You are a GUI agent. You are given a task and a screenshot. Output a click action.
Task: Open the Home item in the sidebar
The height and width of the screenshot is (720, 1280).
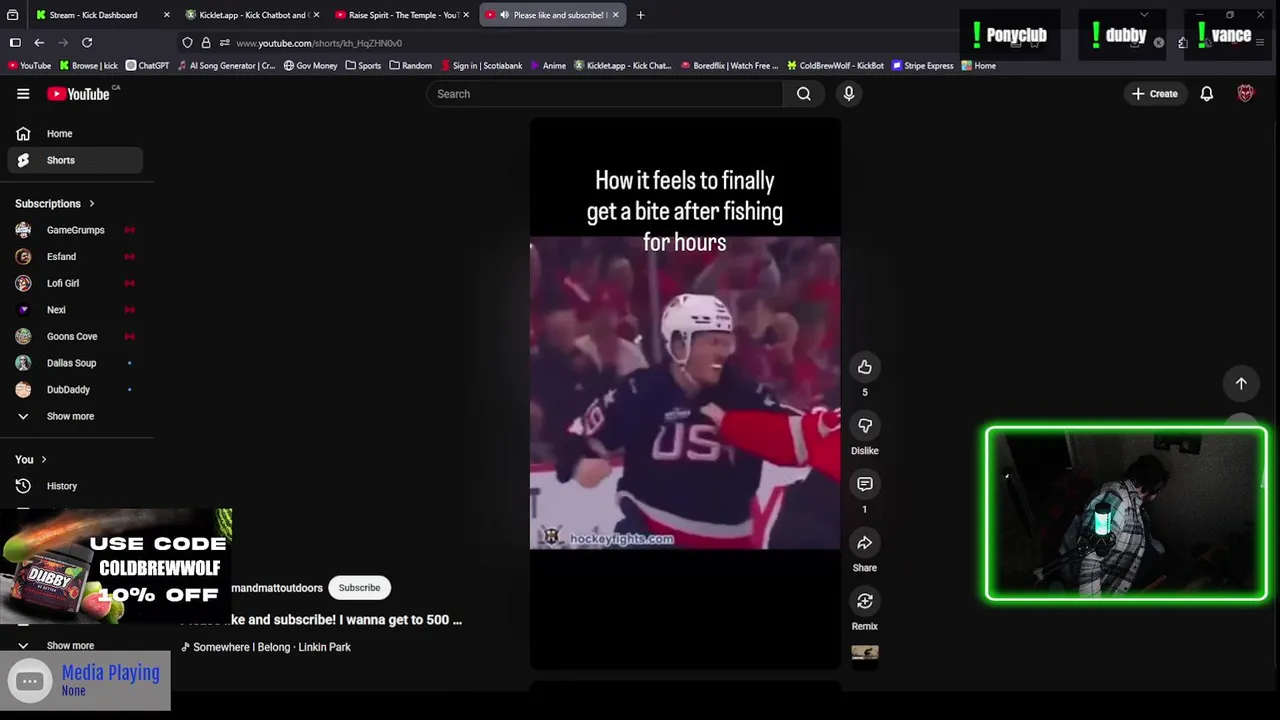click(x=75, y=134)
